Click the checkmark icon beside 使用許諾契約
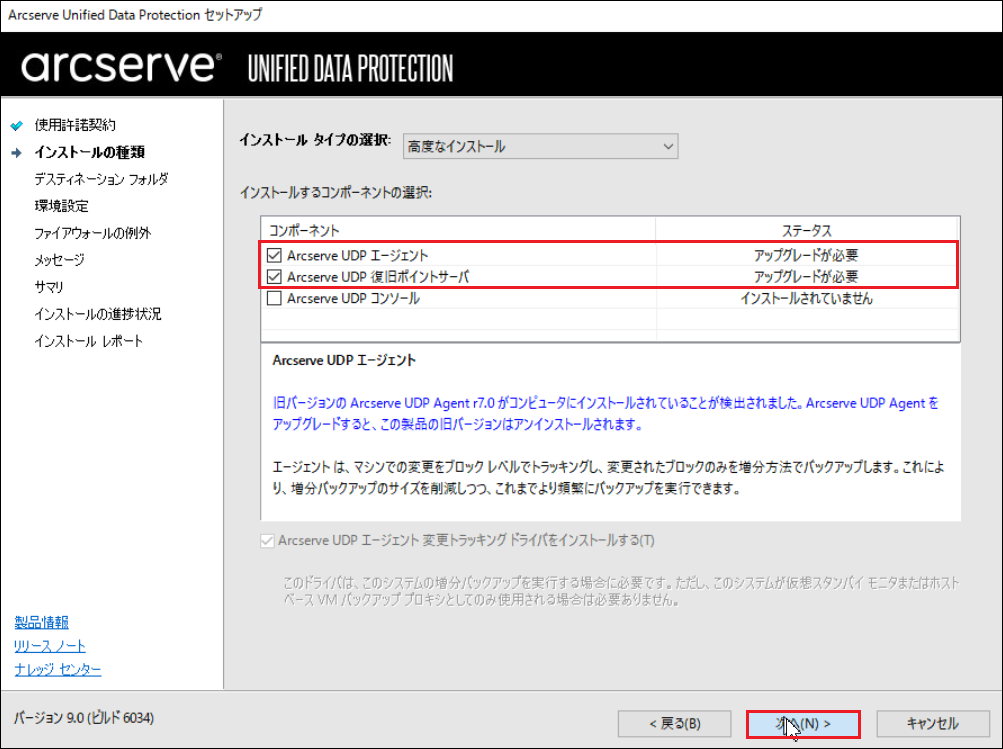The width and height of the screenshot is (1003, 749). pyautogui.click(x=17, y=125)
